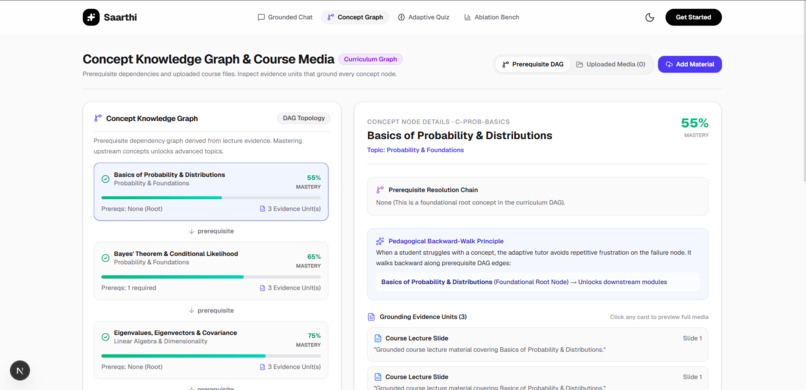Click the Add Material upload cloud icon
The height and width of the screenshot is (390, 806).
tap(669, 64)
